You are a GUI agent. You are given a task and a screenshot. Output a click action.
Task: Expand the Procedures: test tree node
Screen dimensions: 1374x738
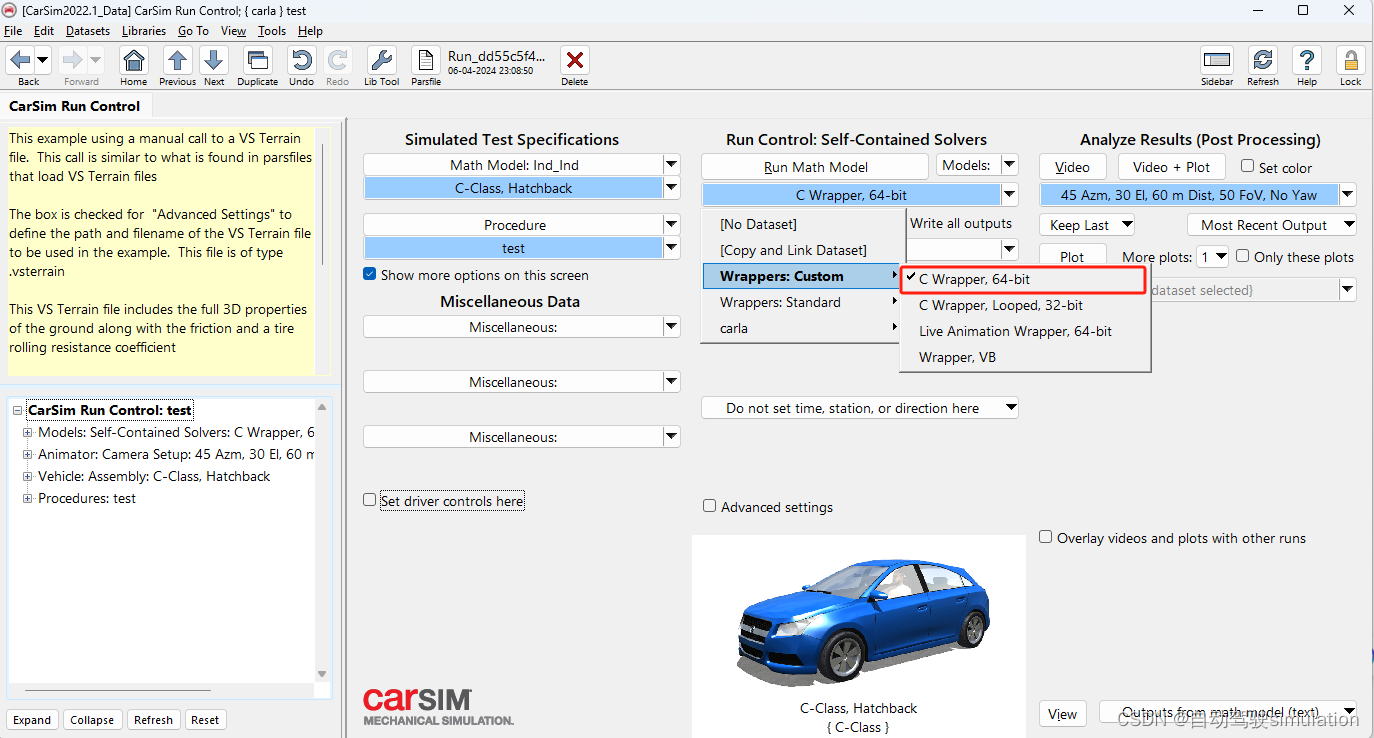coord(27,499)
